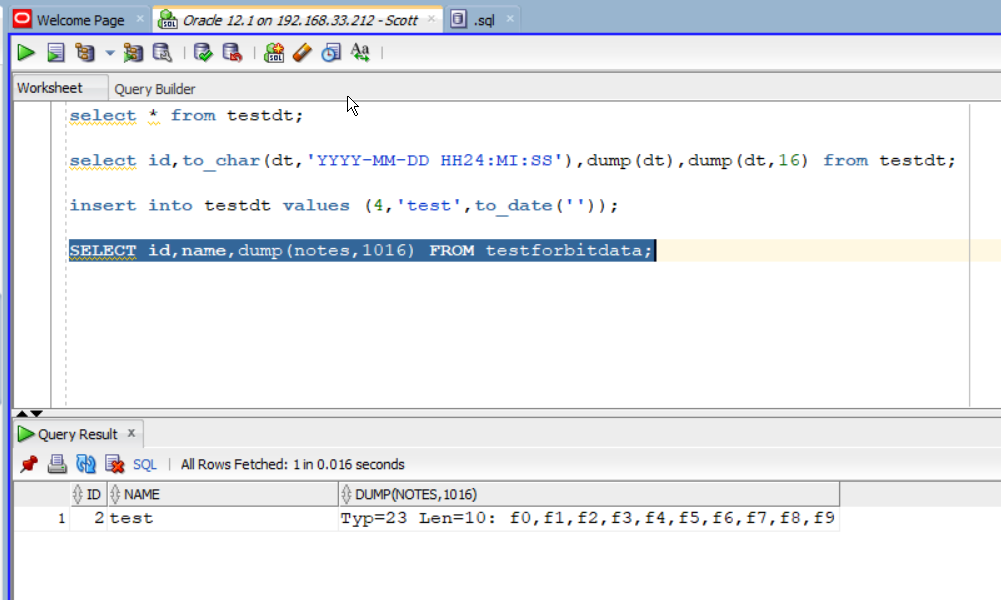Click the Rollback icon in worksheet toolbar
Viewport: 1001px width, 600px height.
click(x=232, y=53)
